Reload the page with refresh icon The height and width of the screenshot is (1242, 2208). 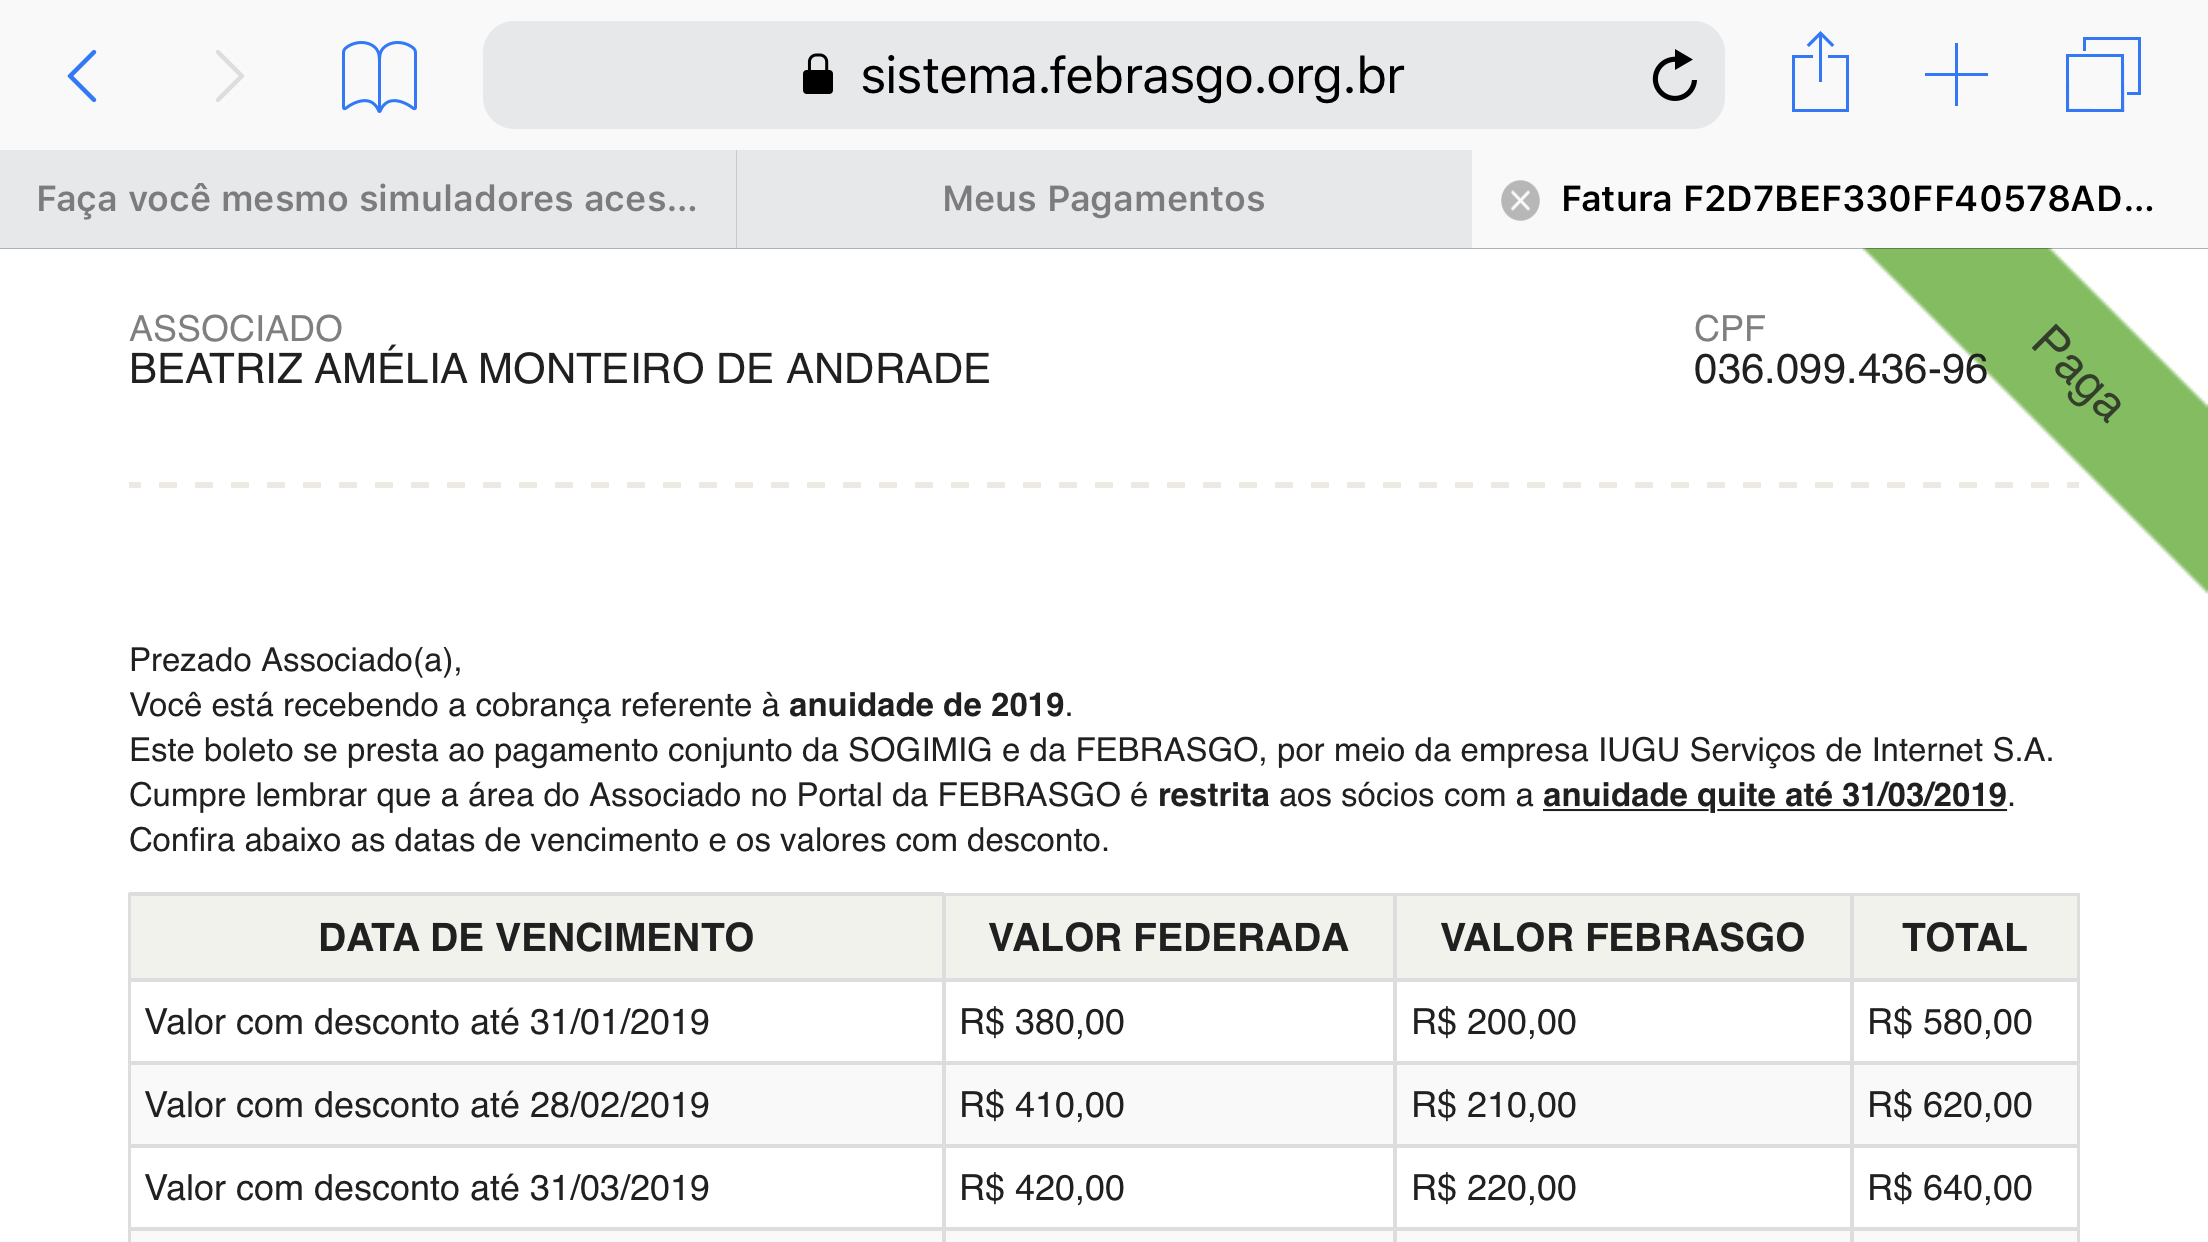tap(1674, 76)
